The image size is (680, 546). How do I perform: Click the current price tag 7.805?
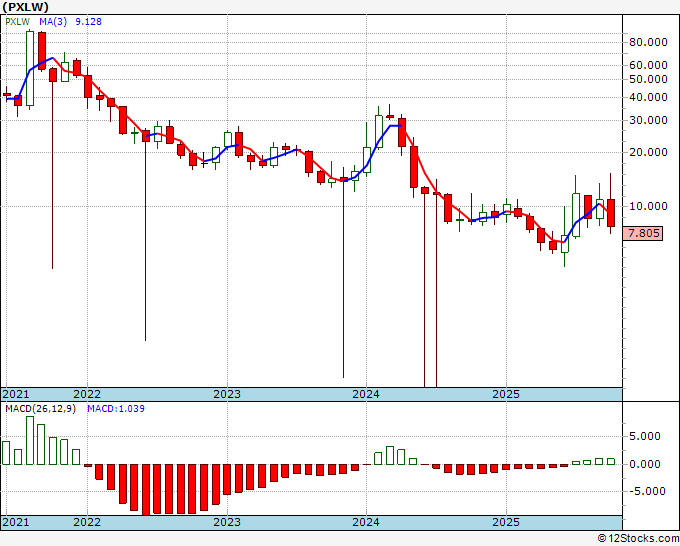click(x=643, y=233)
